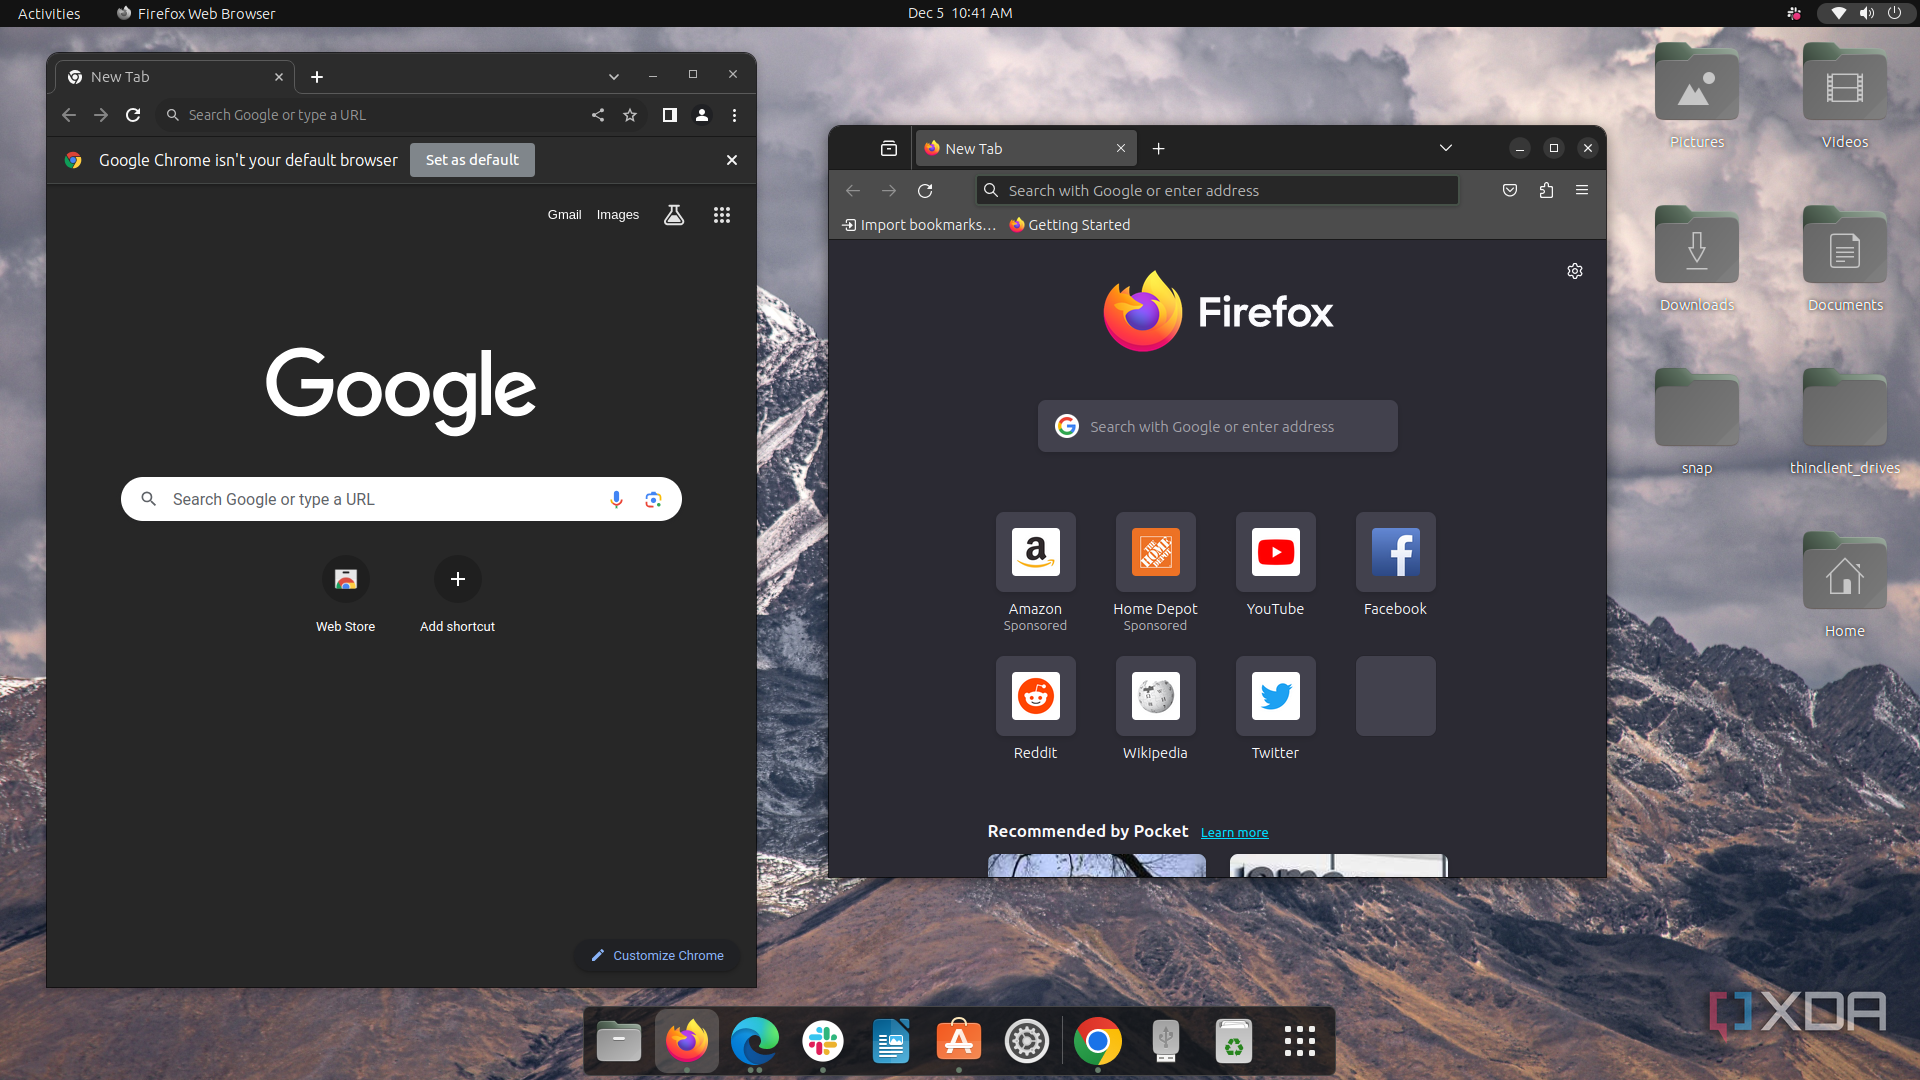This screenshot has width=1920, height=1080.
Task: Open Firefox View icon
Action: click(889, 148)
